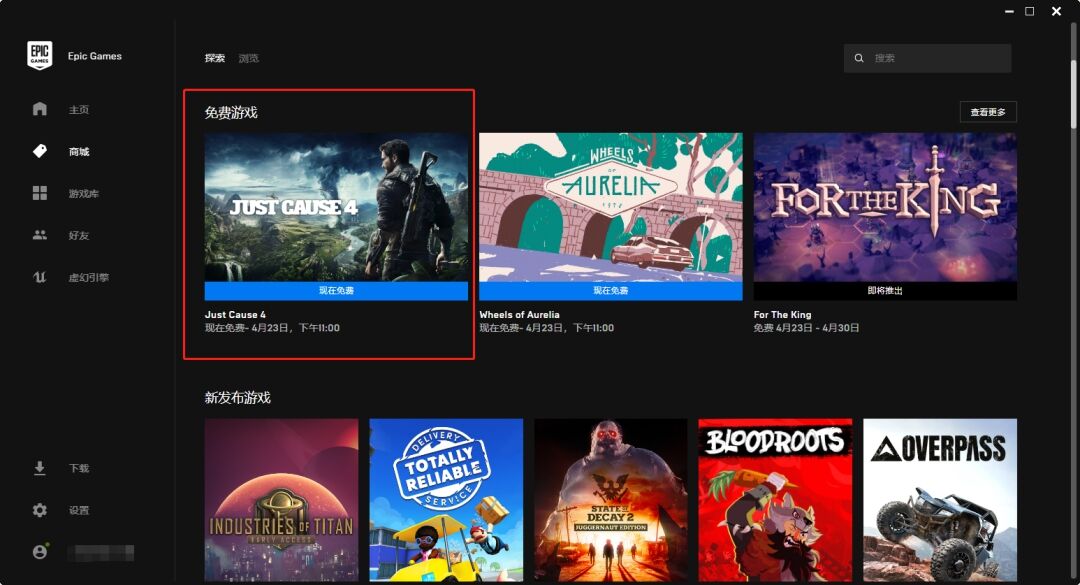The height and width of the screenshot is (585, 1080).
Task: Minimize the Epic Games launcher window
Action: point(1009,12)
